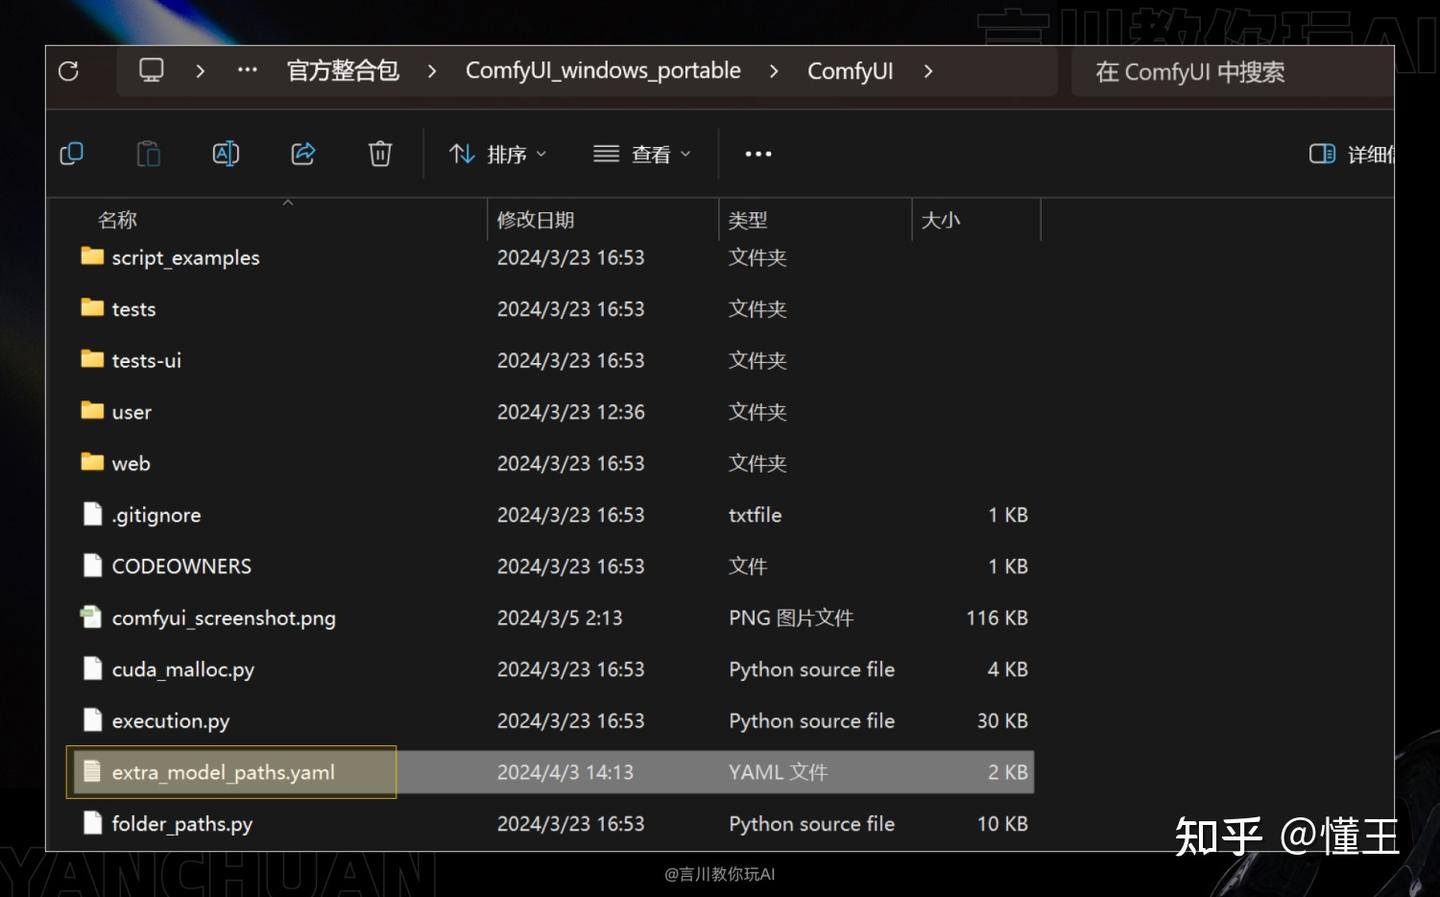Image resolution: width=1440 pixels, height=897 pixels.
Task: Expand the chevron after the monitor icon
Action: (x=200, y=71)
